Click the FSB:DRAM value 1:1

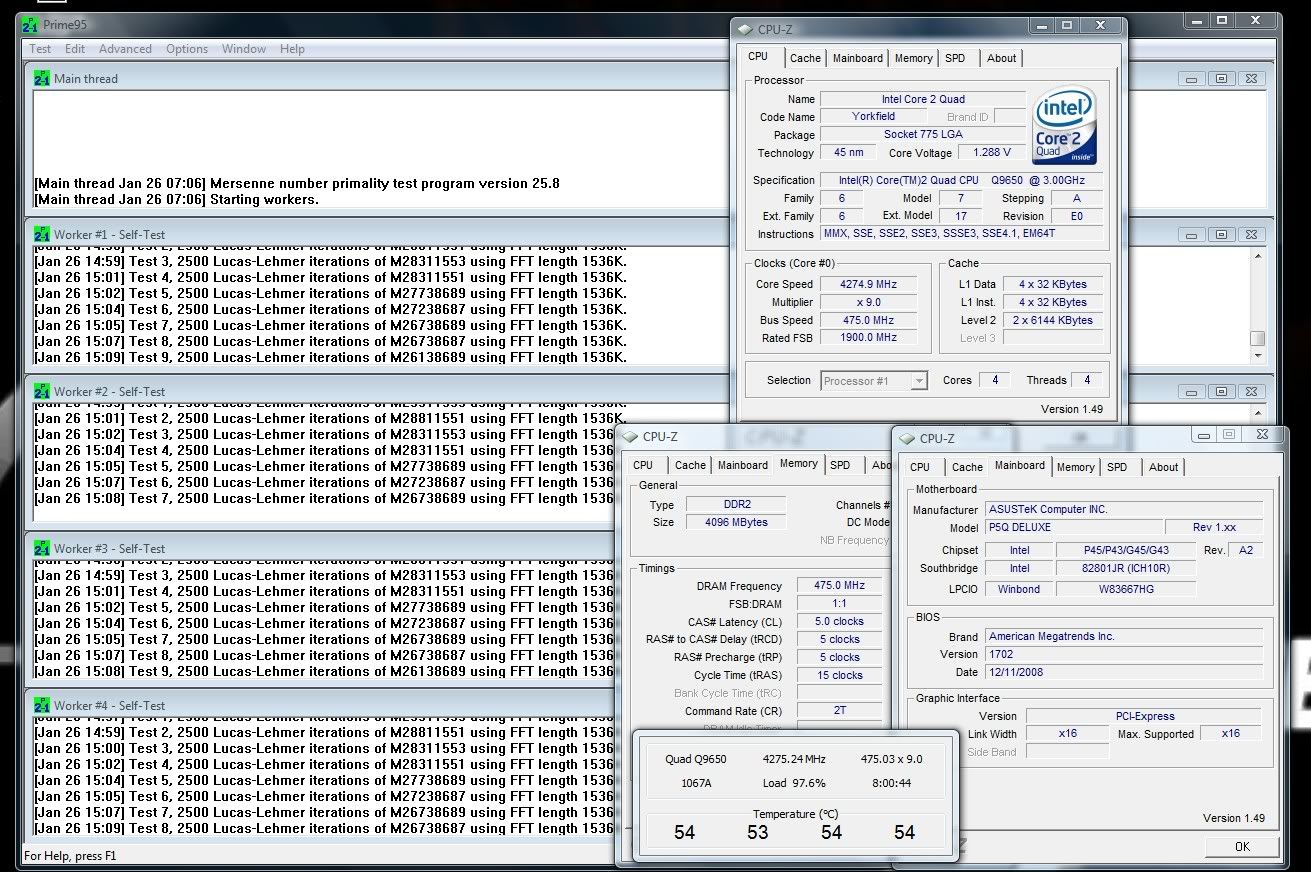click(840, 604)
